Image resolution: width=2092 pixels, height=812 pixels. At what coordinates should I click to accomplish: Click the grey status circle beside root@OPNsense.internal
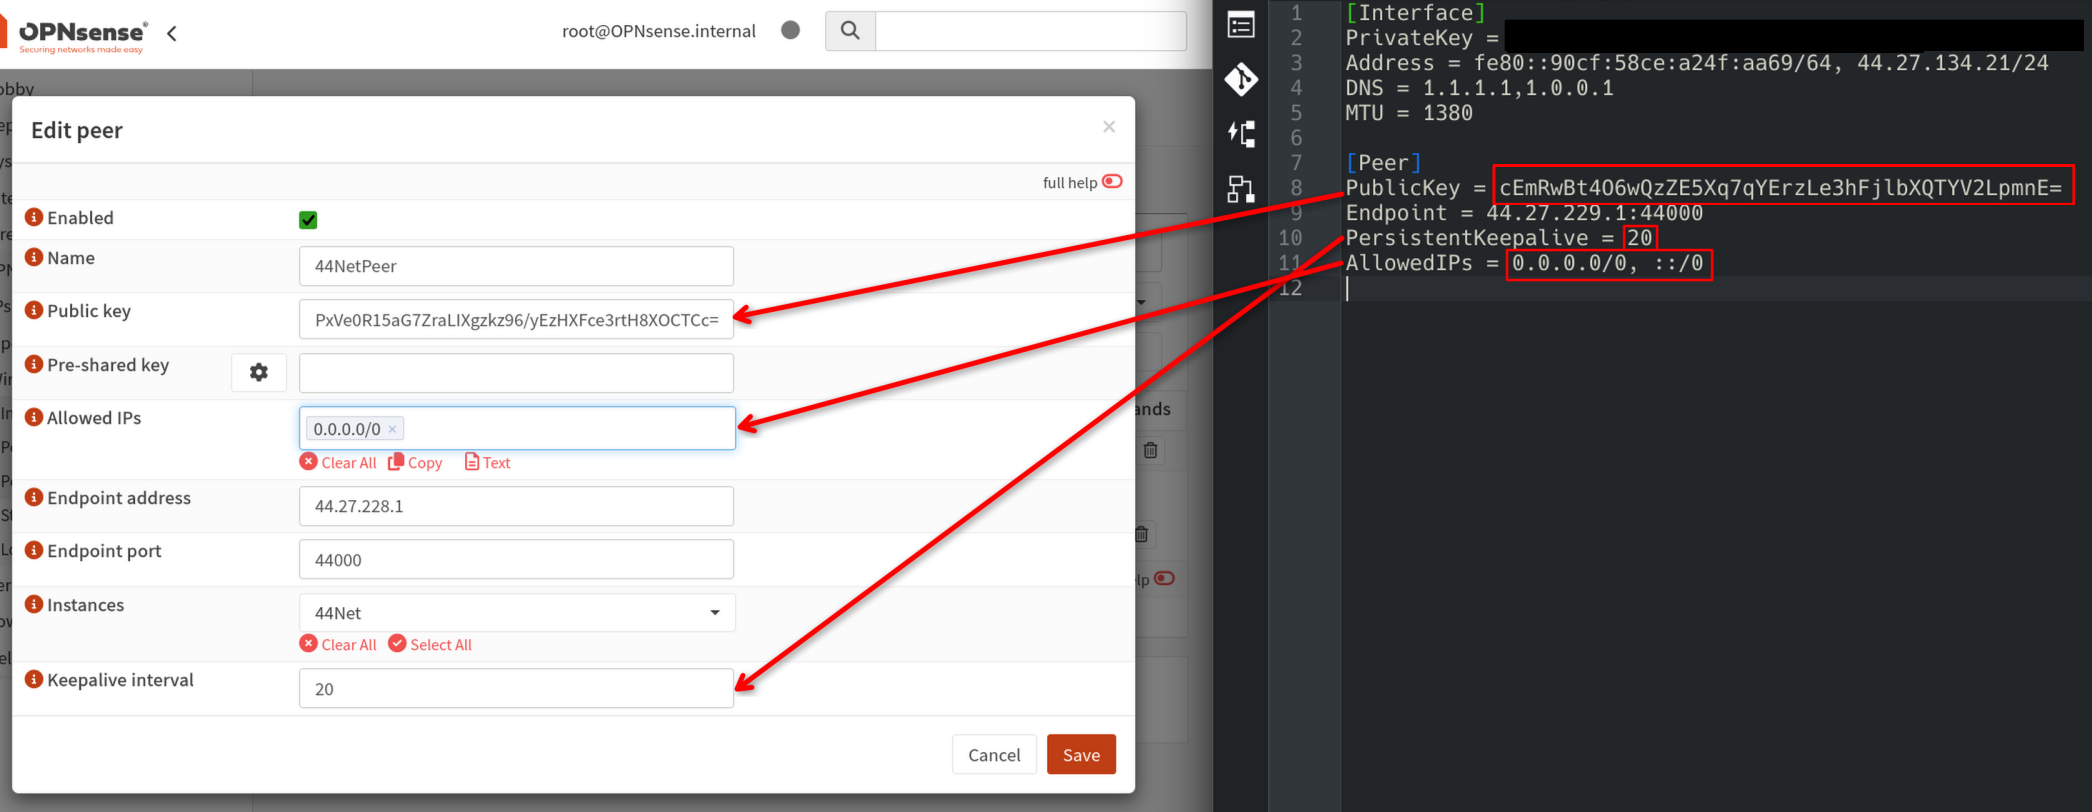point(790,30)
